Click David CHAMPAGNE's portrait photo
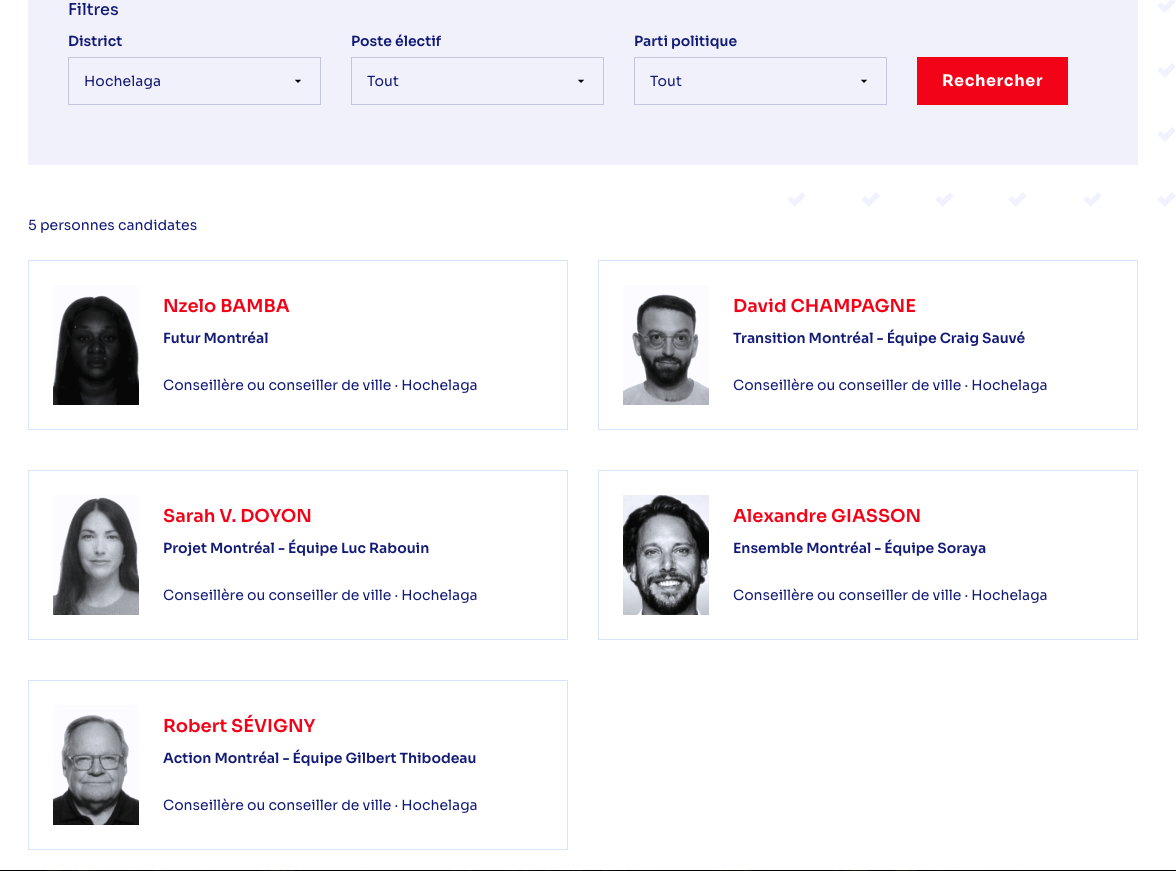Image resolution: width=1176 pixels, height=871 pixels. tap(666, 345)
